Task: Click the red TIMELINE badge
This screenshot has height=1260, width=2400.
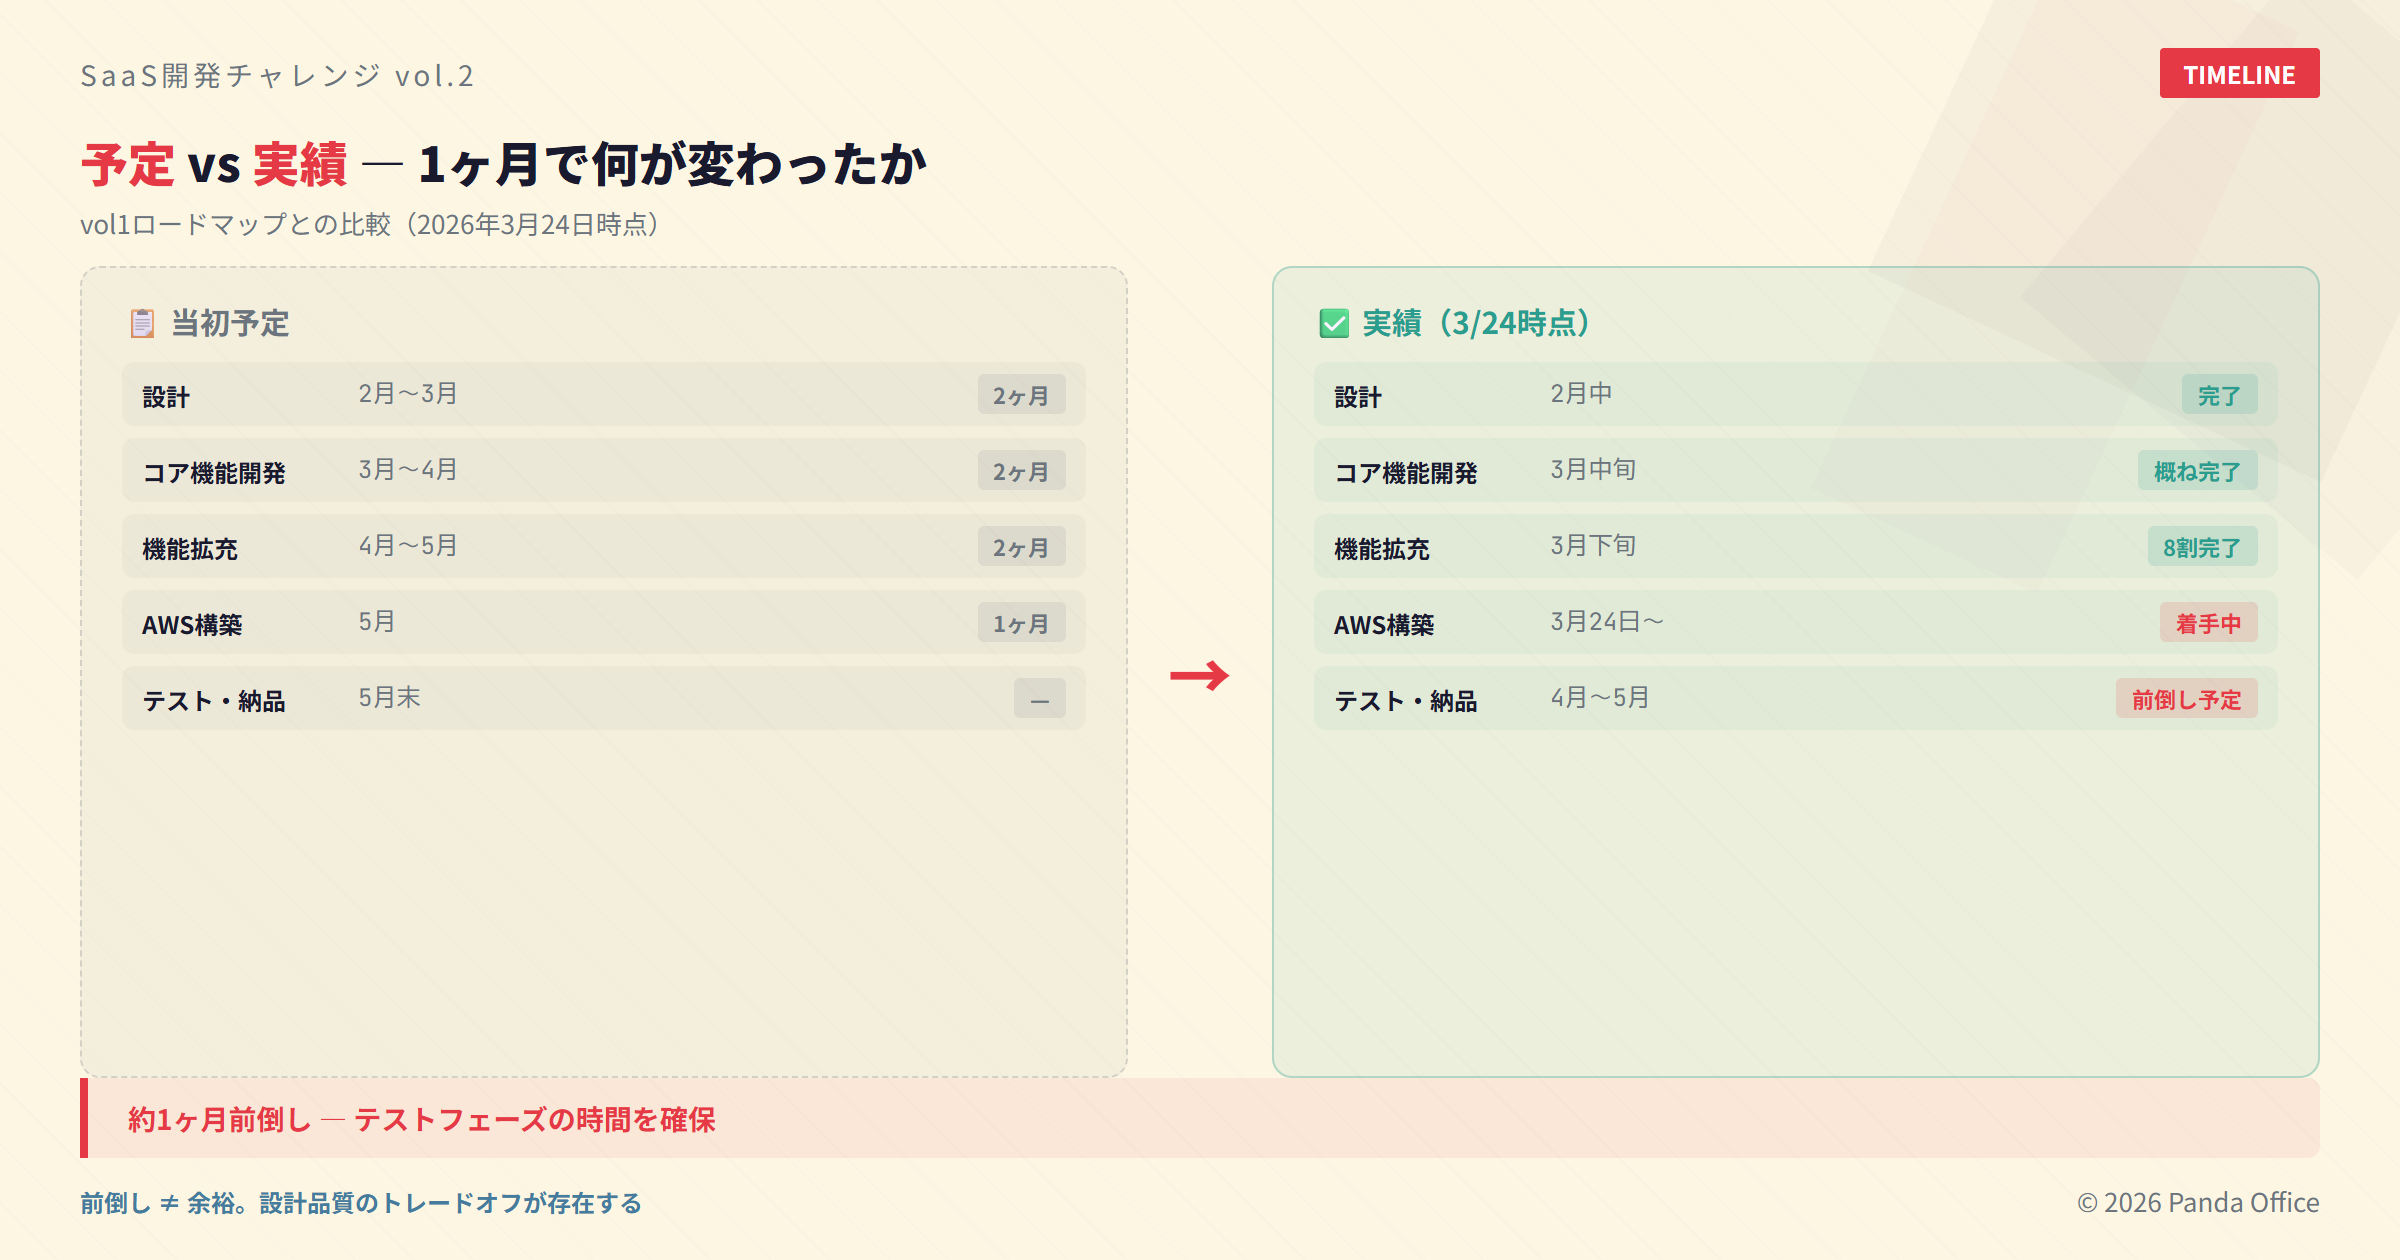Action: [x=2239, y=74]
